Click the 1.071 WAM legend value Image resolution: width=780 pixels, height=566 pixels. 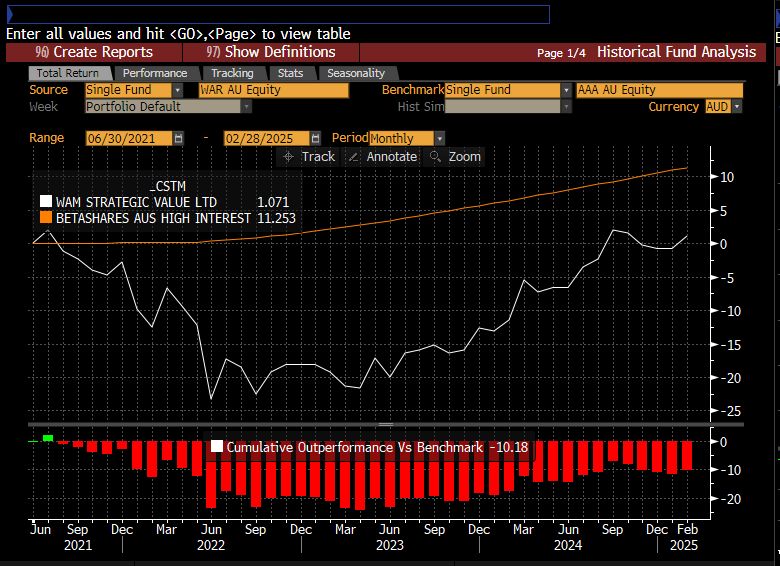click(273, 202)
